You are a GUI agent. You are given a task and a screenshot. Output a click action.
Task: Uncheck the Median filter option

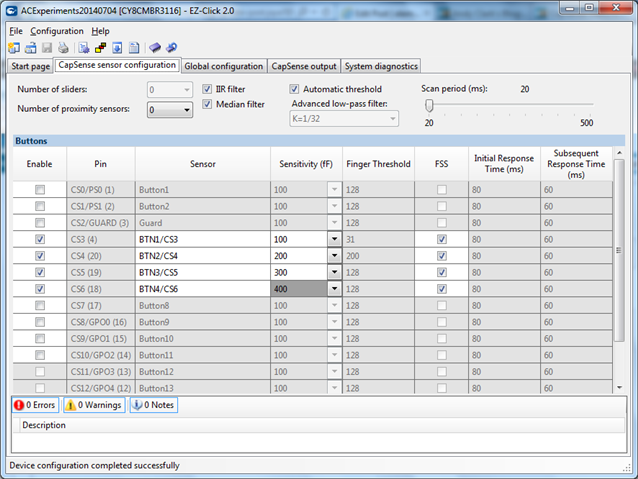point(208,104)
